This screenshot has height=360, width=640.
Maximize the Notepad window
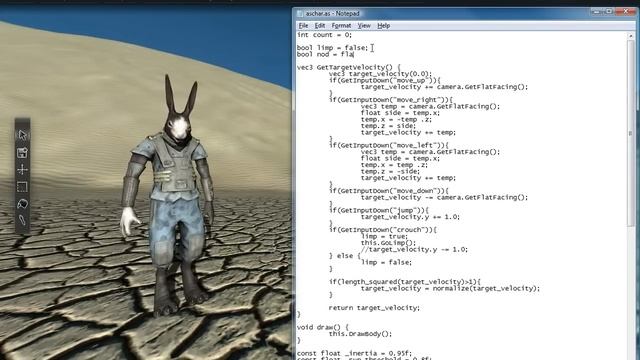pyautogui.click(x=609, y=11)
